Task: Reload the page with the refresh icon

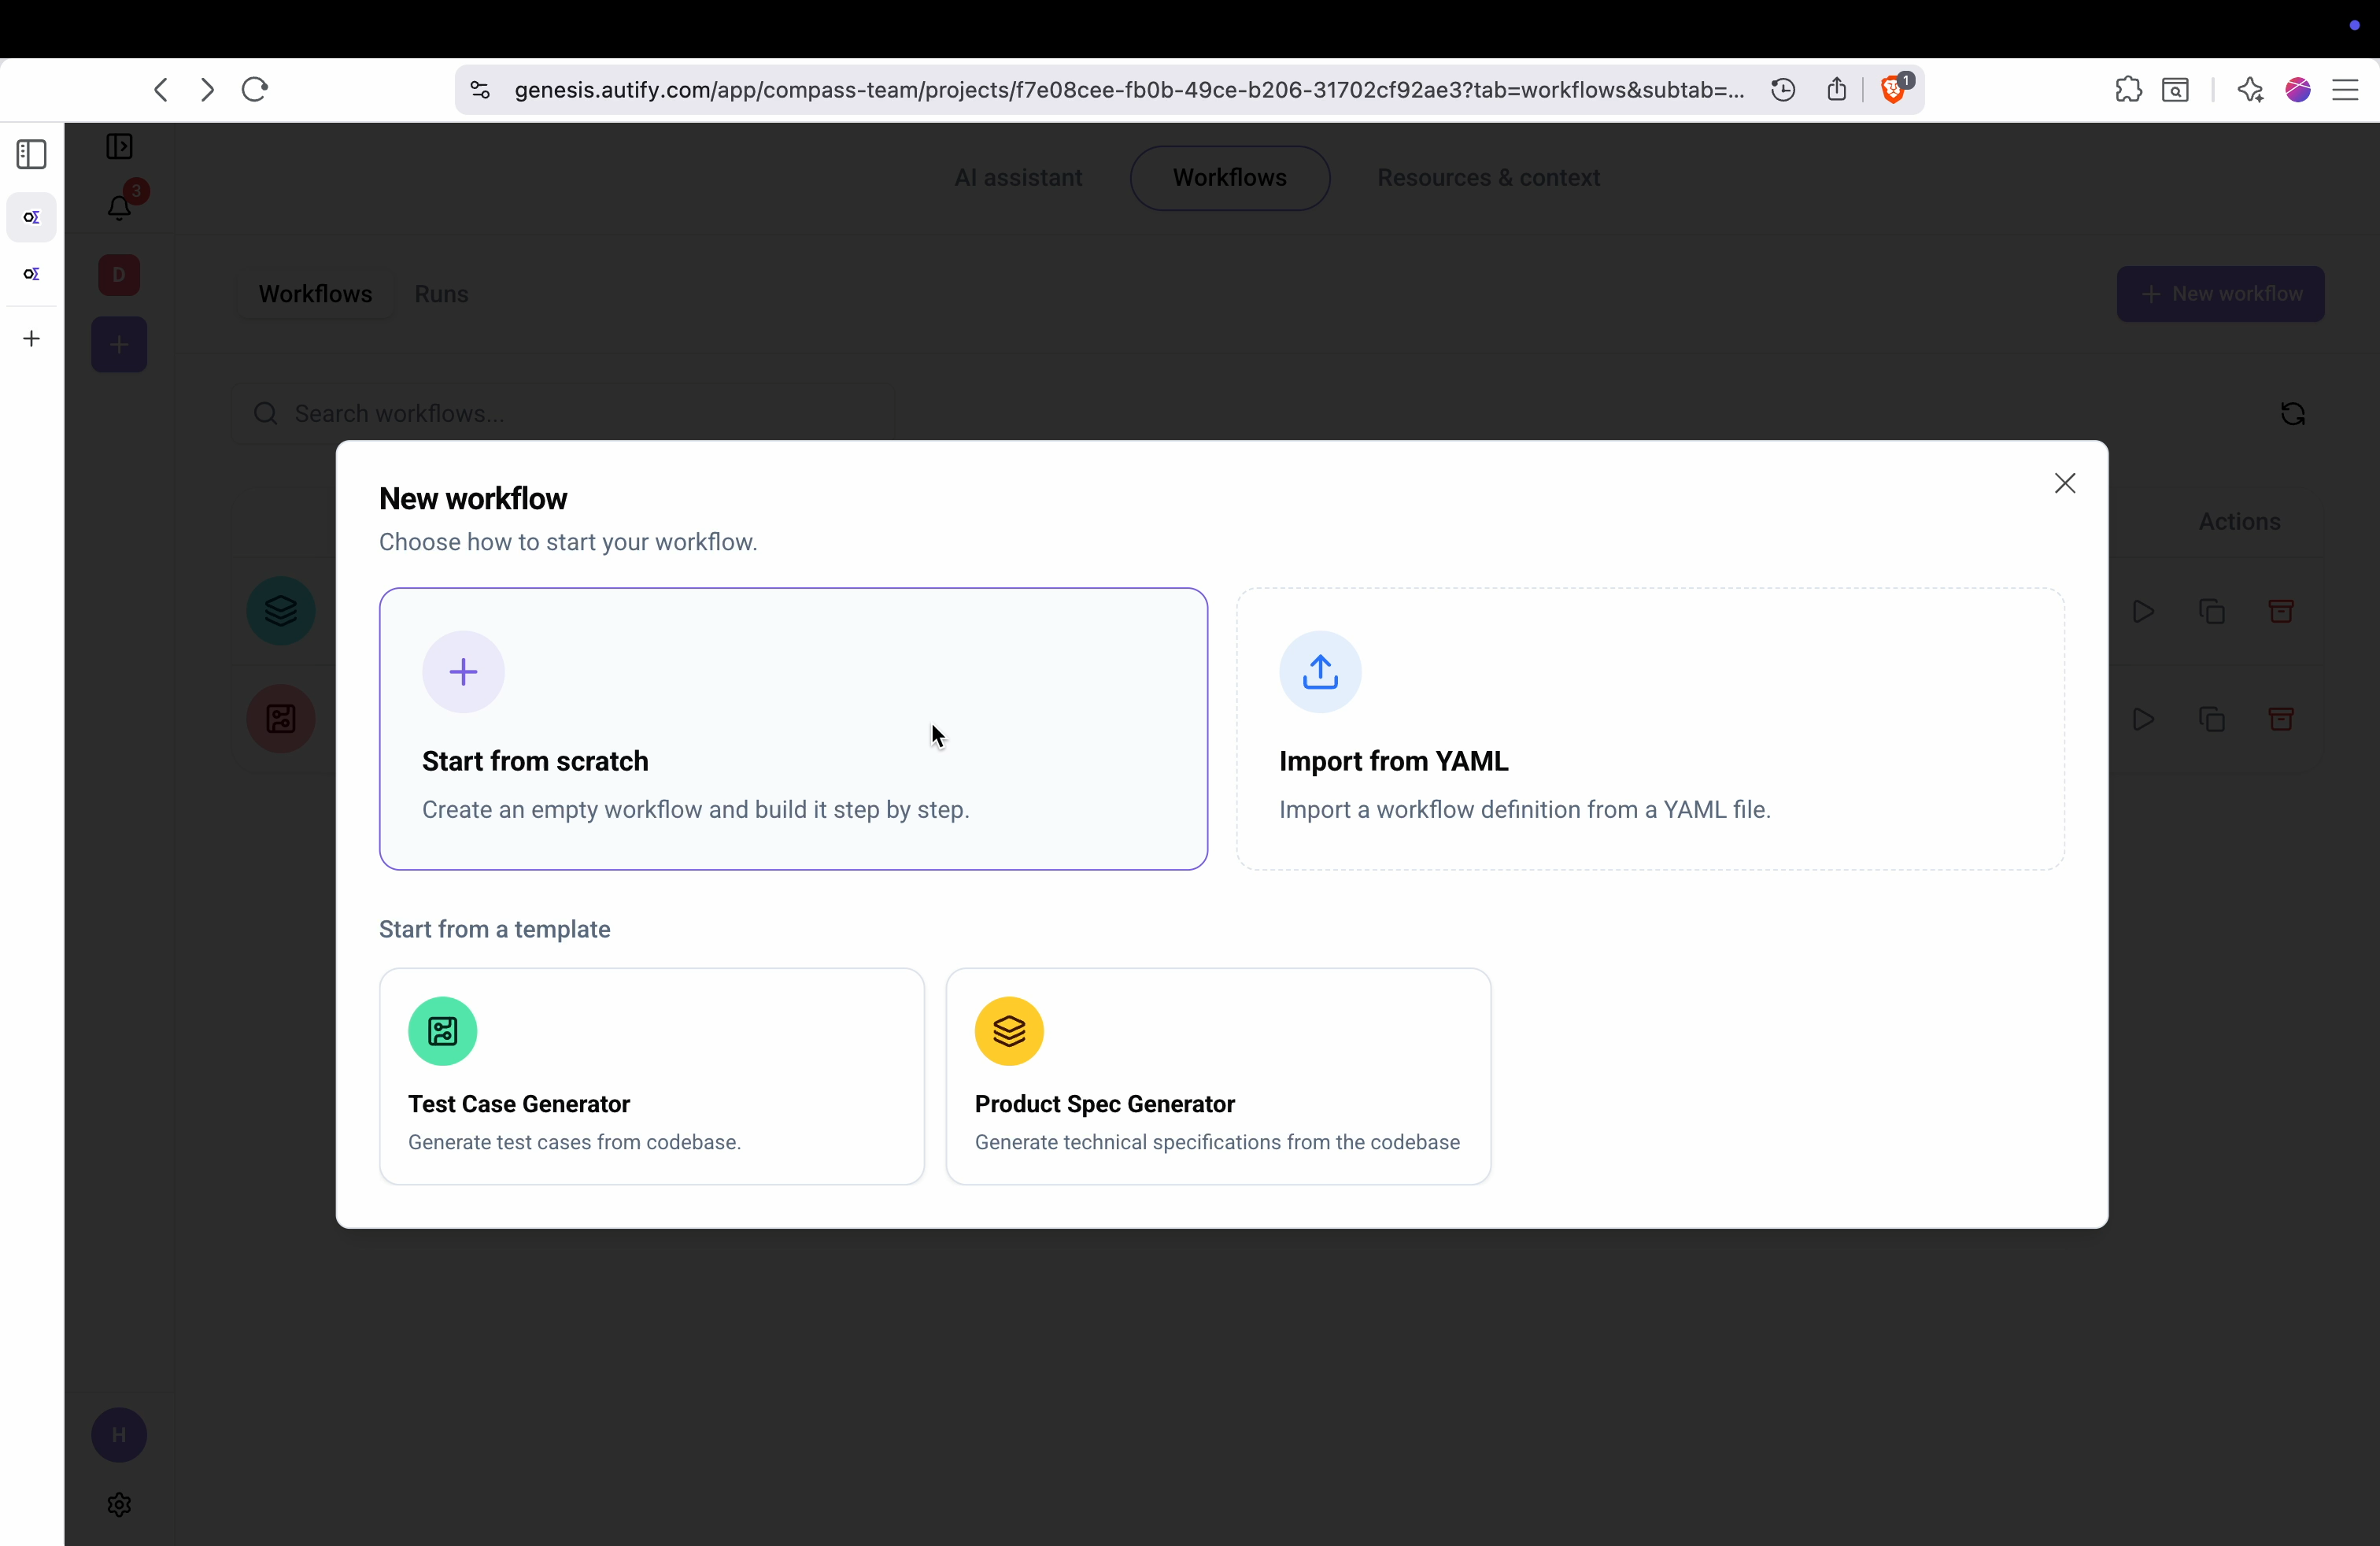Action: pyautogui.click(x=255, y=90)
